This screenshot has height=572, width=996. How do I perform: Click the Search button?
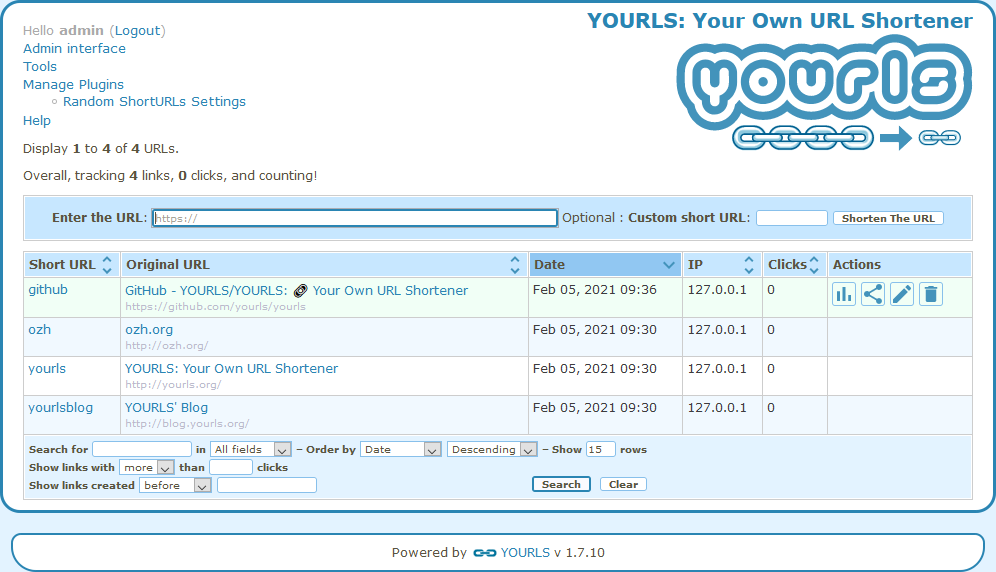coord(561,484)
